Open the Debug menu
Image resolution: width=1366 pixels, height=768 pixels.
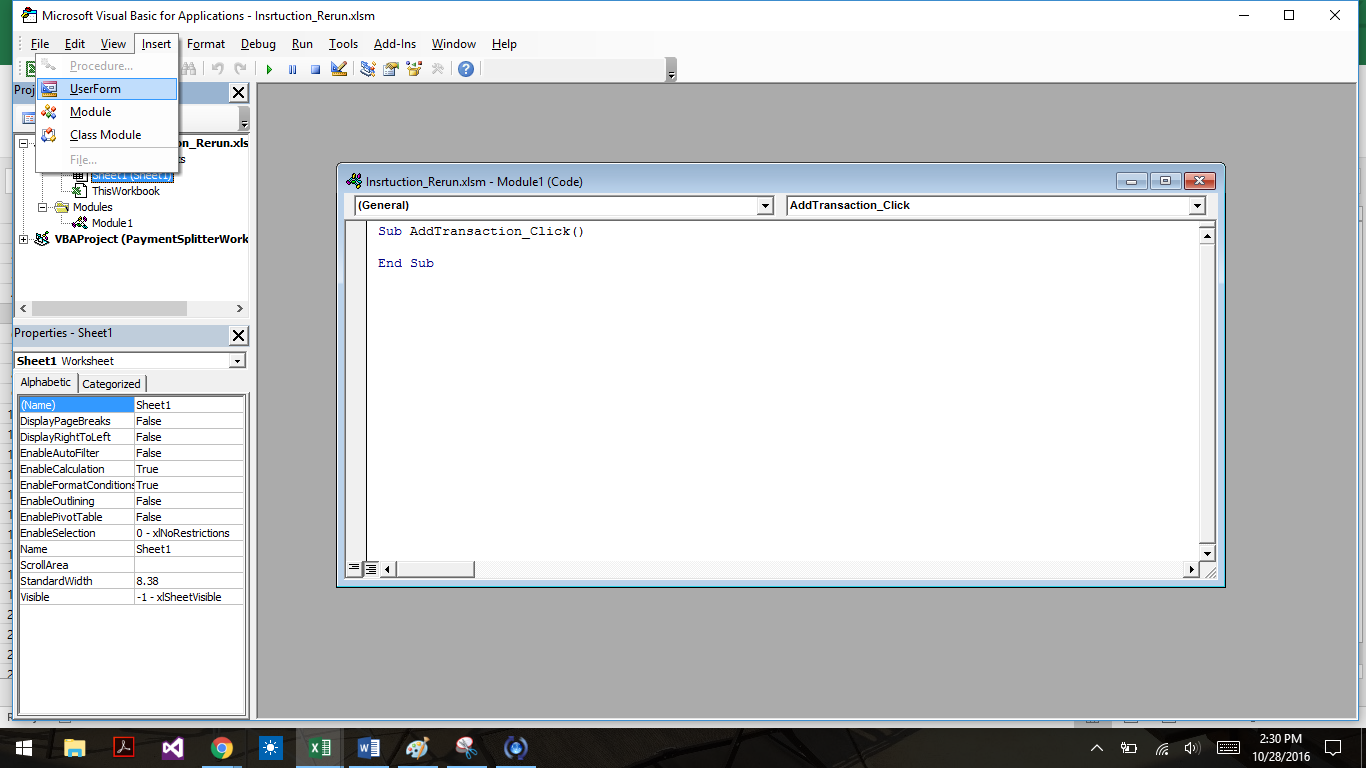pyautogui.click(x=258, y=44)
